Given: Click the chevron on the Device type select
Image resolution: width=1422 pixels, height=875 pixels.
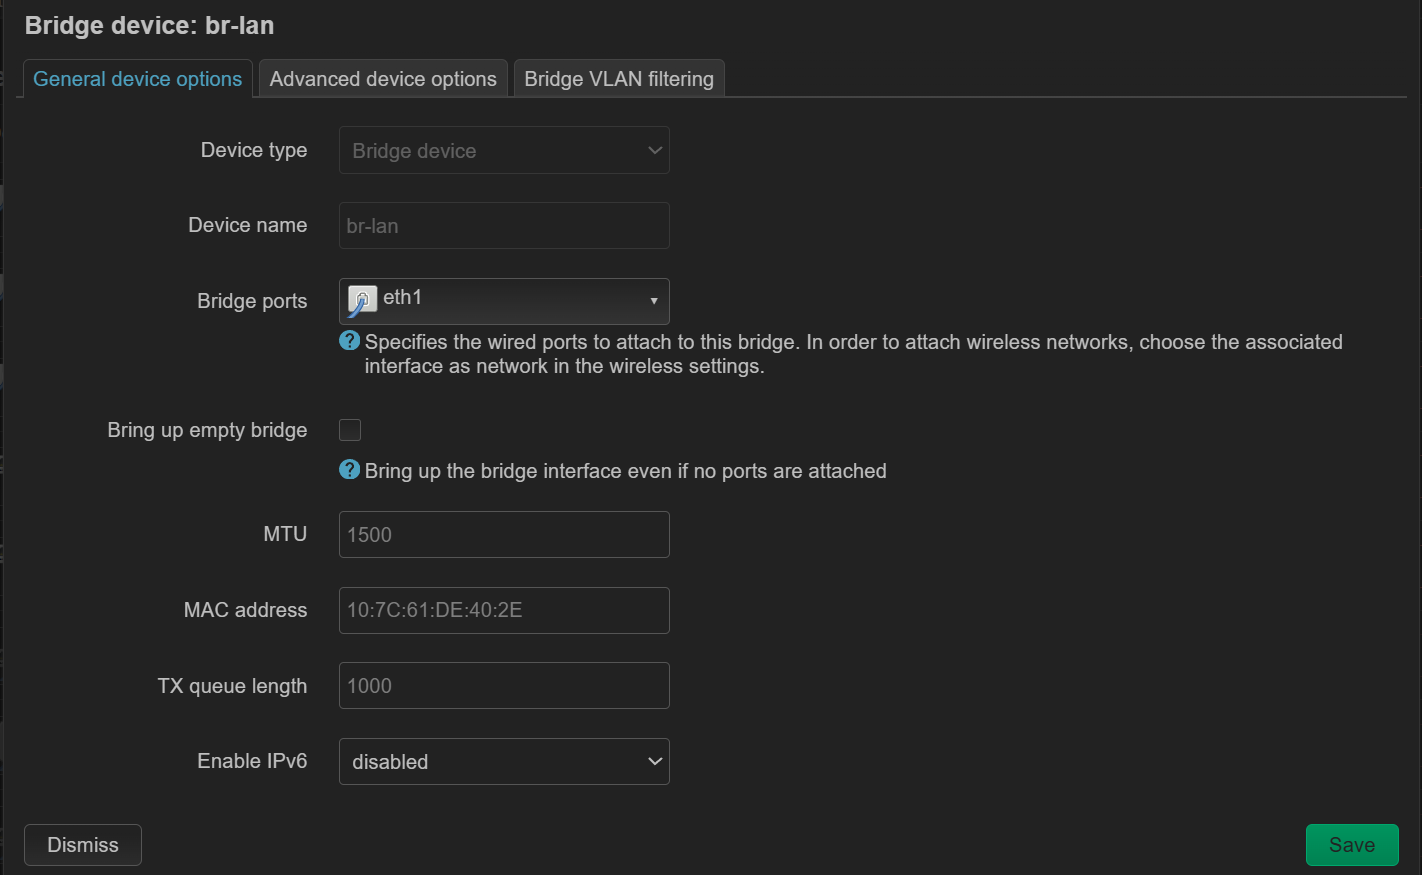Looking at the screenshot, I should pos(655,151).
